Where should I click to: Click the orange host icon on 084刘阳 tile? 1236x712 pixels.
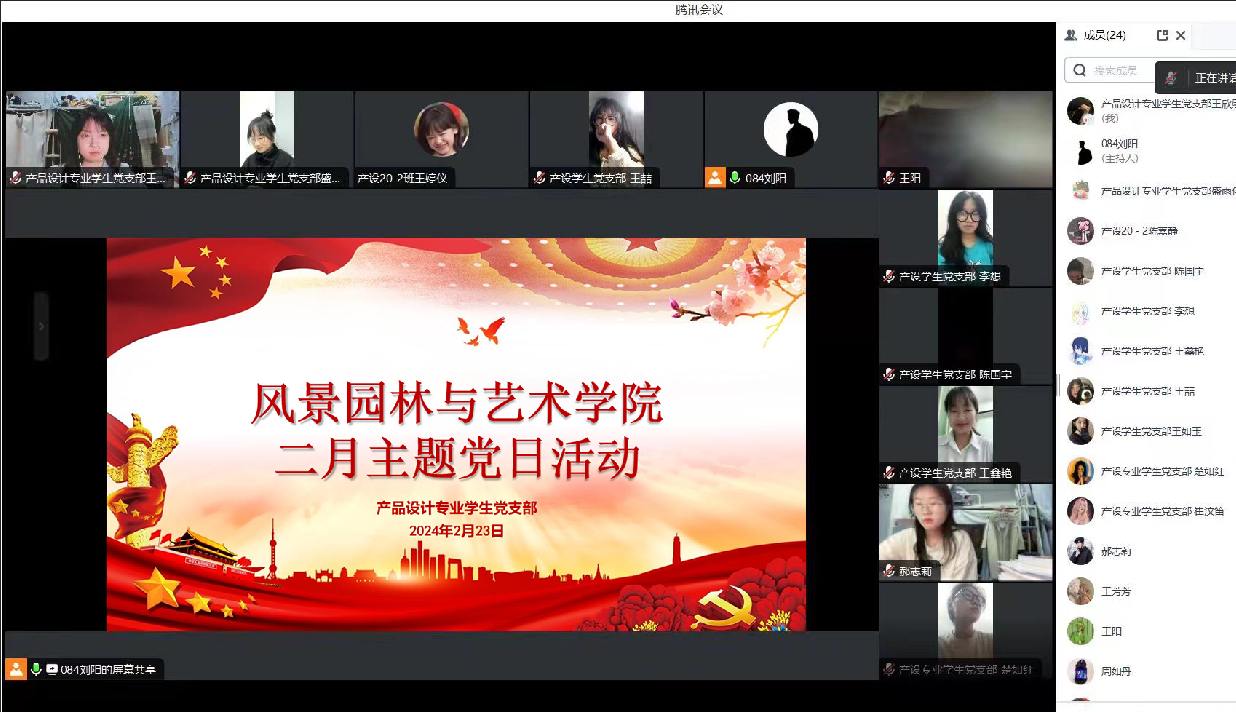[x=715, y=177]
